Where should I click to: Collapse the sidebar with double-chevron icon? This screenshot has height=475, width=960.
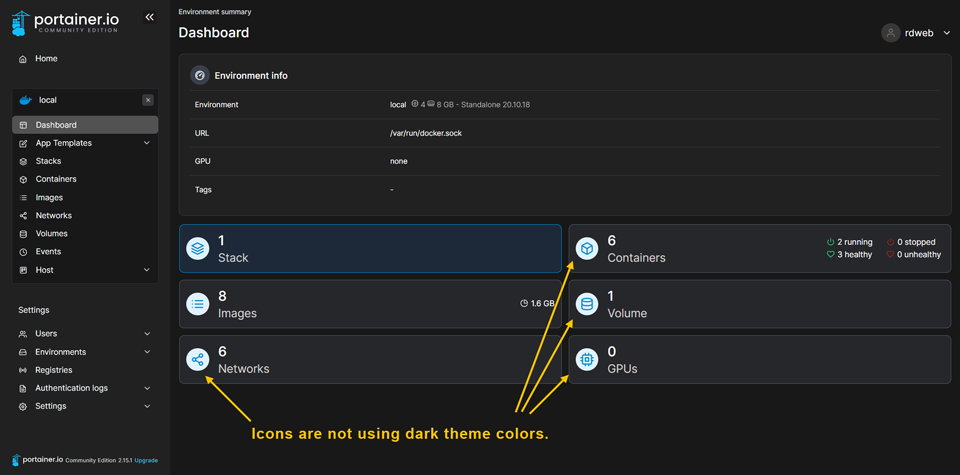pyautogui.click(x=149, y=17)
